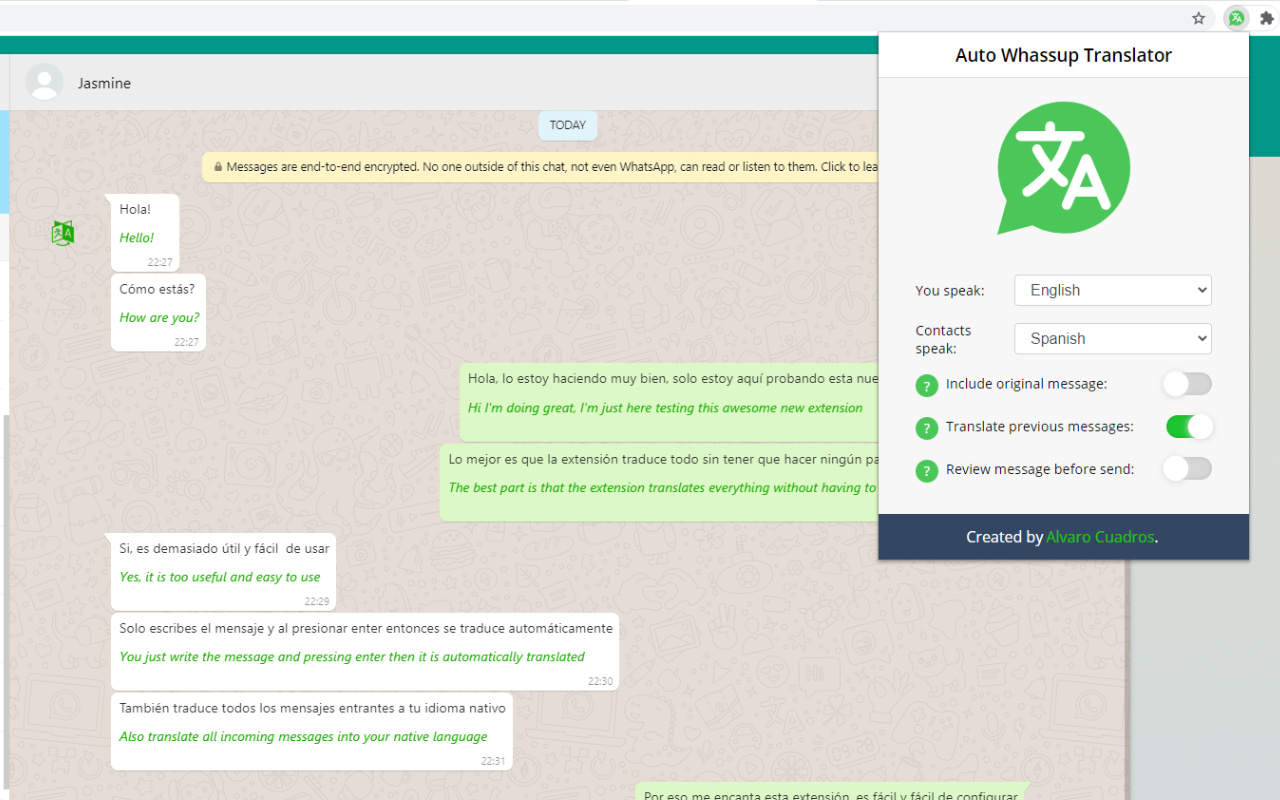The image size is (1280, 800).
Task: Open the You speak language dropdown
Action: [x=1112, y=290]
